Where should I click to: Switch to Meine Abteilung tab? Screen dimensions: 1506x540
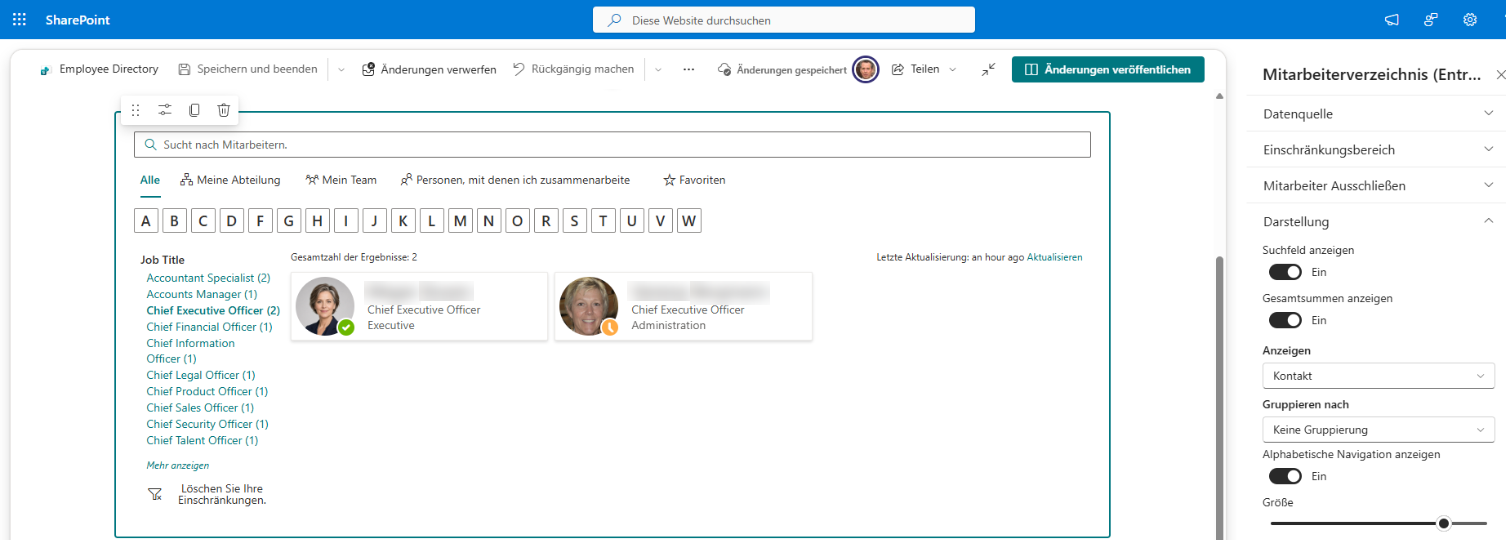tap(231, 180)
